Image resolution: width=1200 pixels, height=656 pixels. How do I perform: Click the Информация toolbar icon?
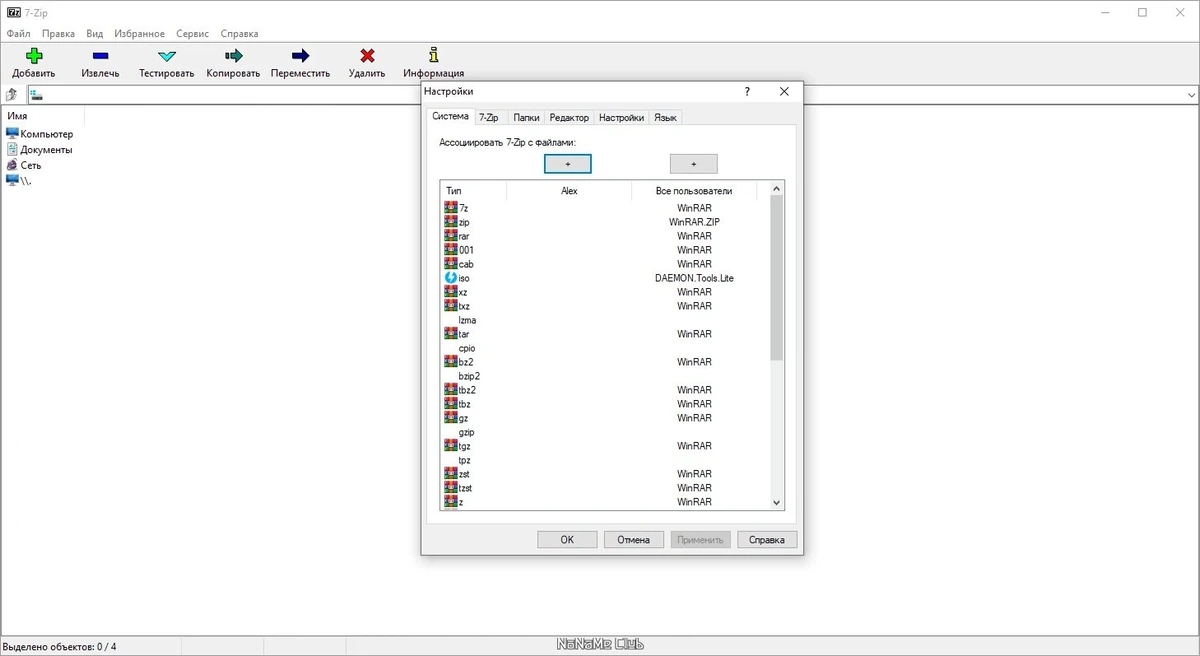point(433,55)
